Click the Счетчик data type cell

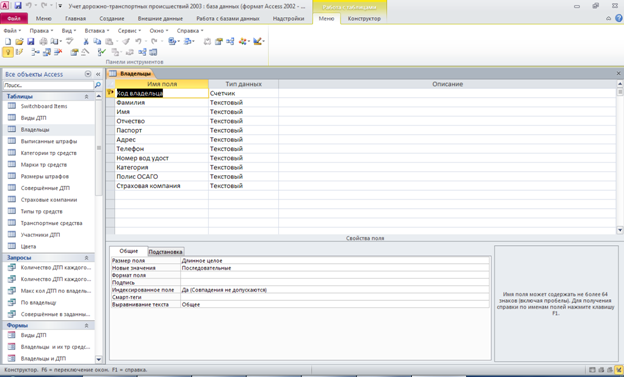click(x=243, y=93)
